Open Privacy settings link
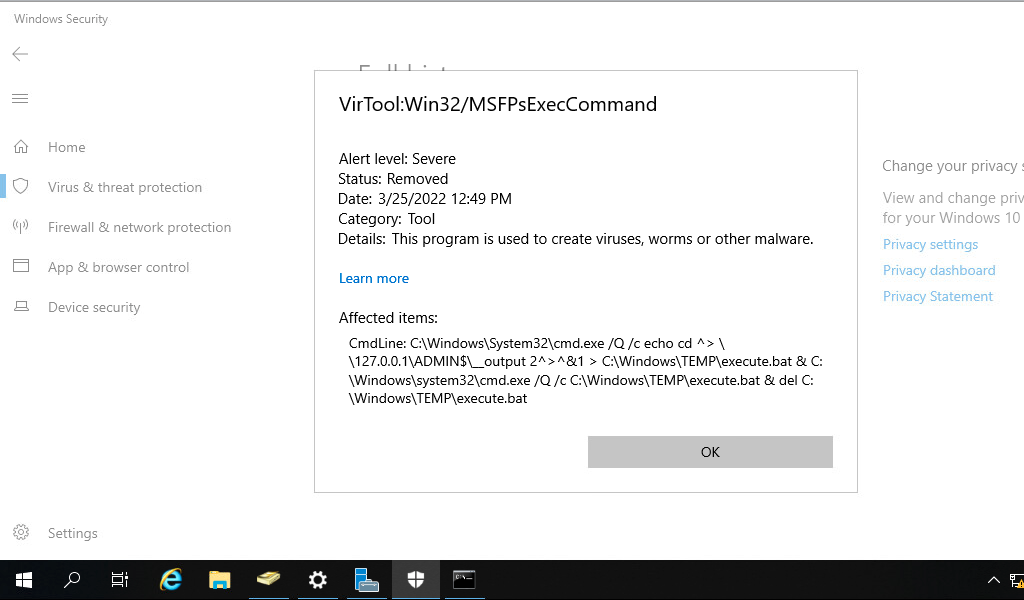Viewport: 1024px width, 600px height. [930, 244]
